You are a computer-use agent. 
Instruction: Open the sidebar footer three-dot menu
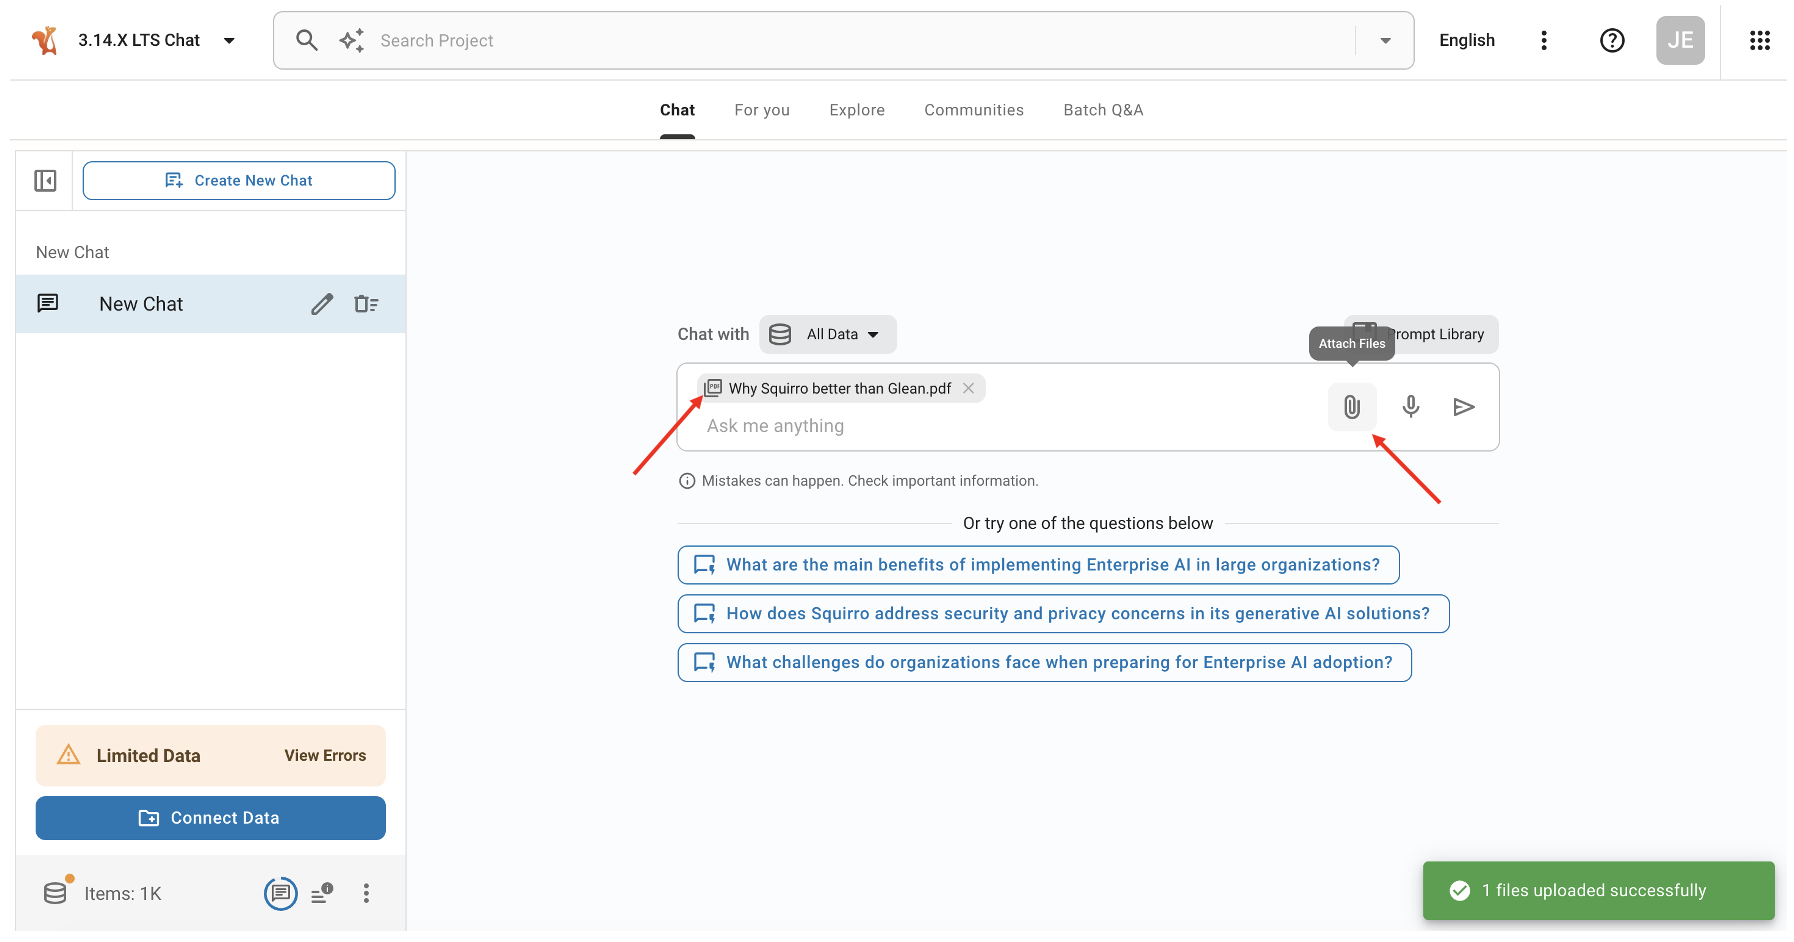[x=366, y=893]
